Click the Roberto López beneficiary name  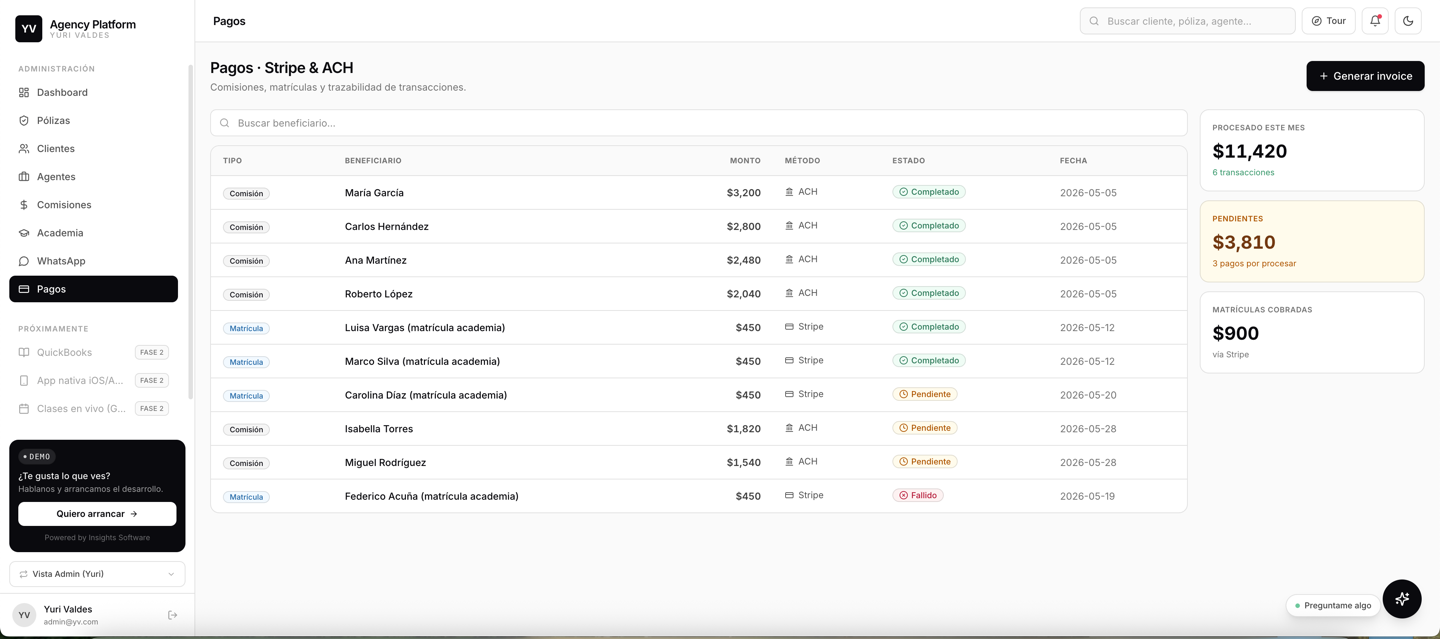(379, 294)
